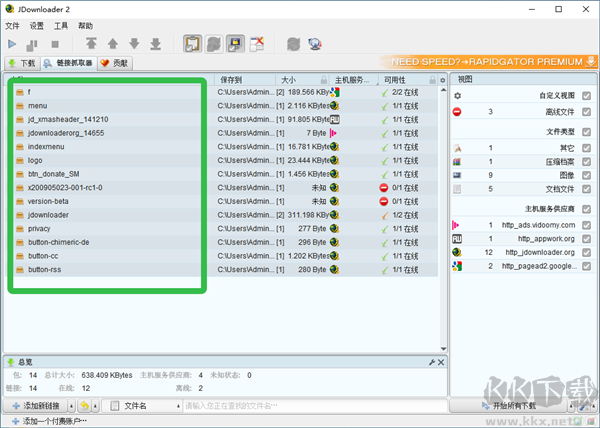
Task: Click the image icon next to 图像
Action: [457, 176]
